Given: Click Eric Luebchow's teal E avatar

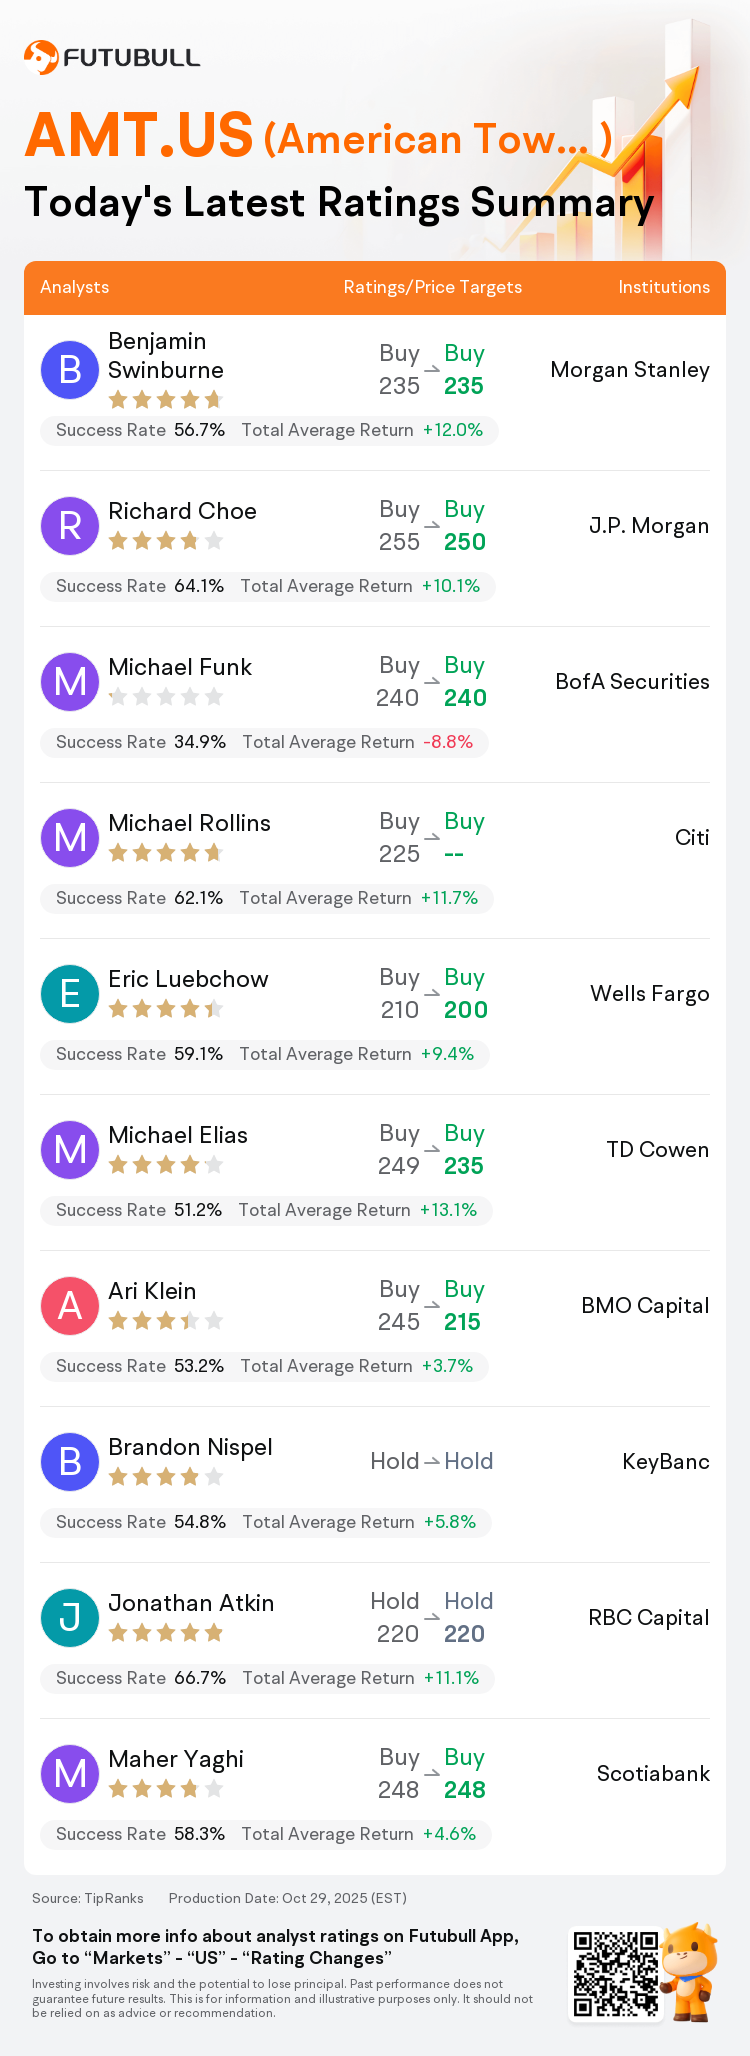Looking at the screenshot, I should point(70,993).
